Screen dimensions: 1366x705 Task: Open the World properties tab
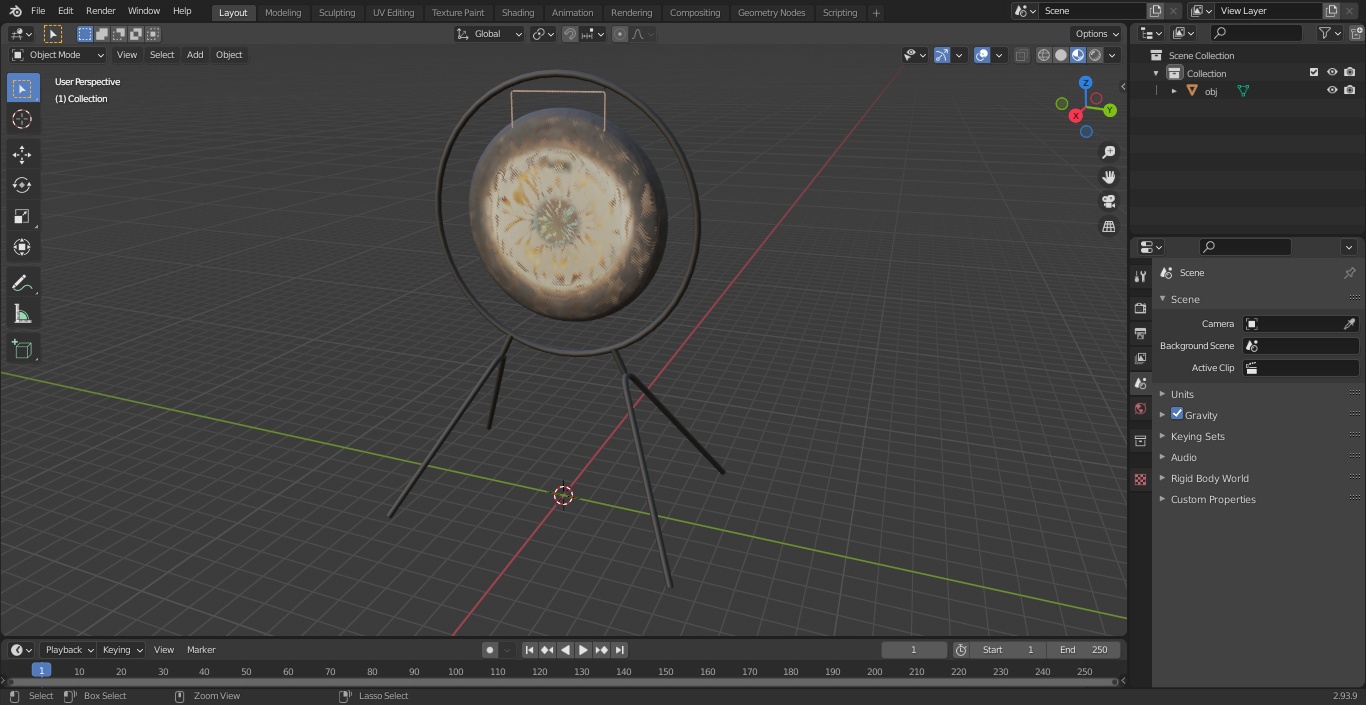1140,408
